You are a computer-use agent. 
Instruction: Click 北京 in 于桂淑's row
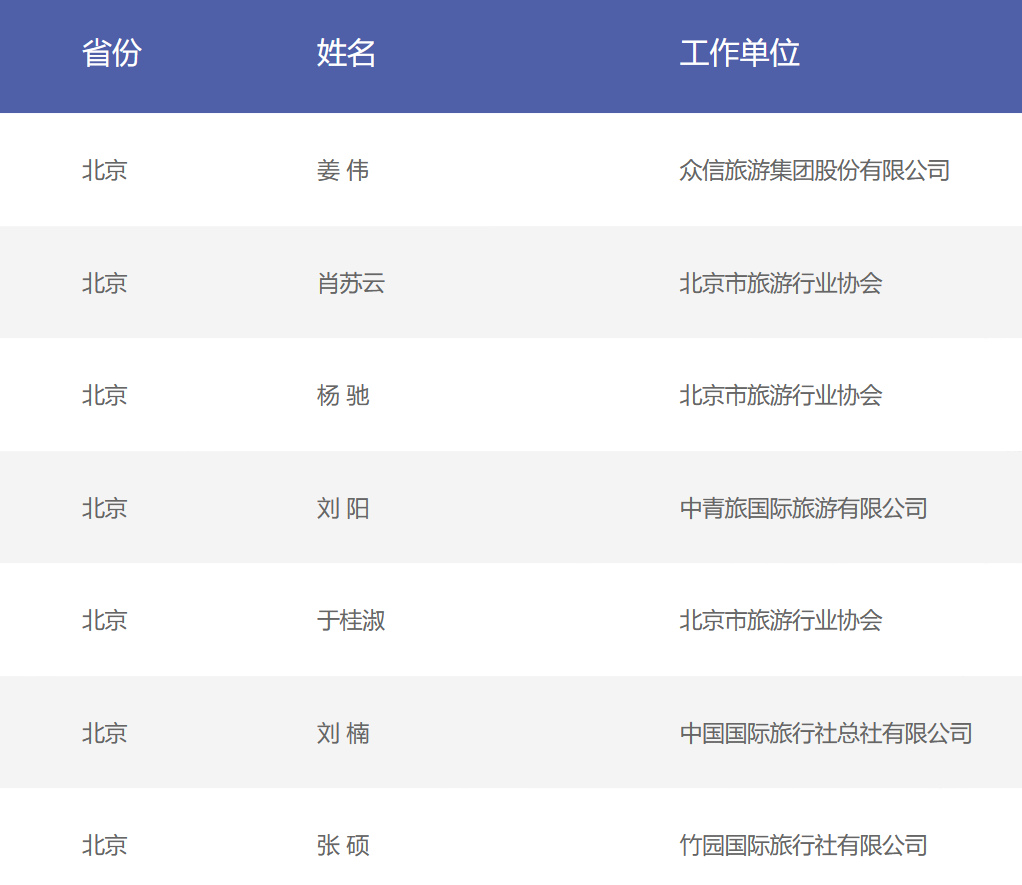click(x=104, y=620)
